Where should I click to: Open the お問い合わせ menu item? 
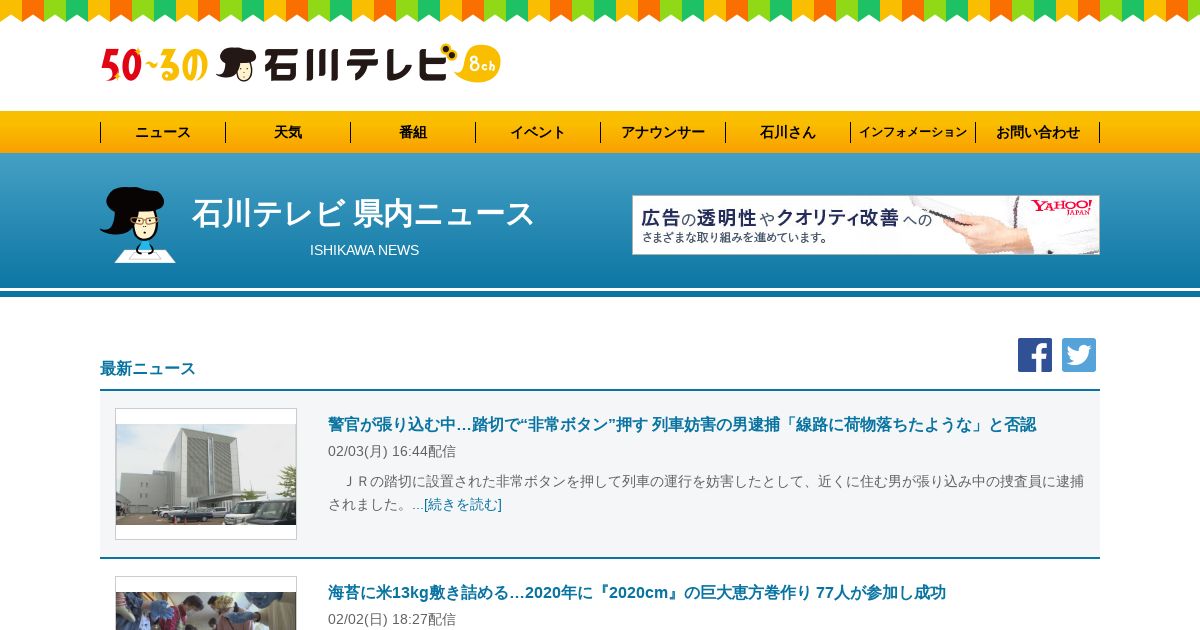[x=1038, y=132]
